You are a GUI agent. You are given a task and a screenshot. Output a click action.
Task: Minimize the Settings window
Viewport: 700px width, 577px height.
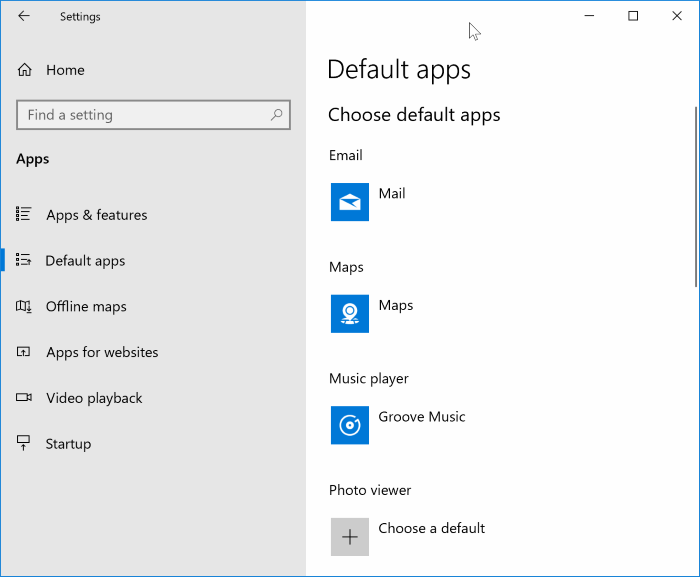click(x=589, y=16)
